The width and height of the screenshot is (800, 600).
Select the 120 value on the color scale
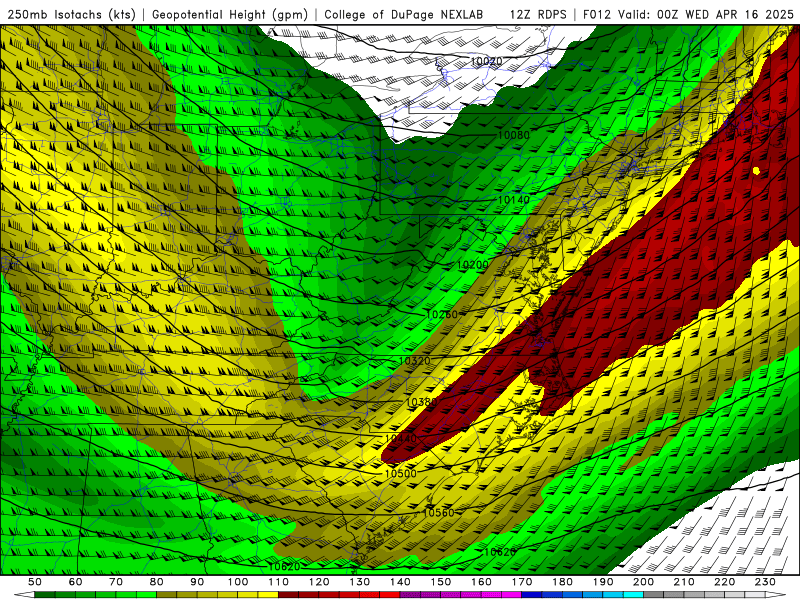[x=319, y=582]
